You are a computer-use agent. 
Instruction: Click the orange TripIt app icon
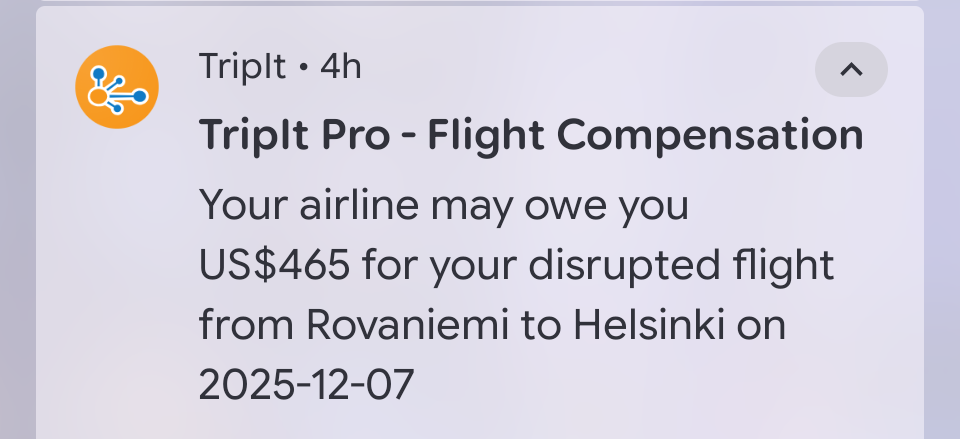pos(117,88)
